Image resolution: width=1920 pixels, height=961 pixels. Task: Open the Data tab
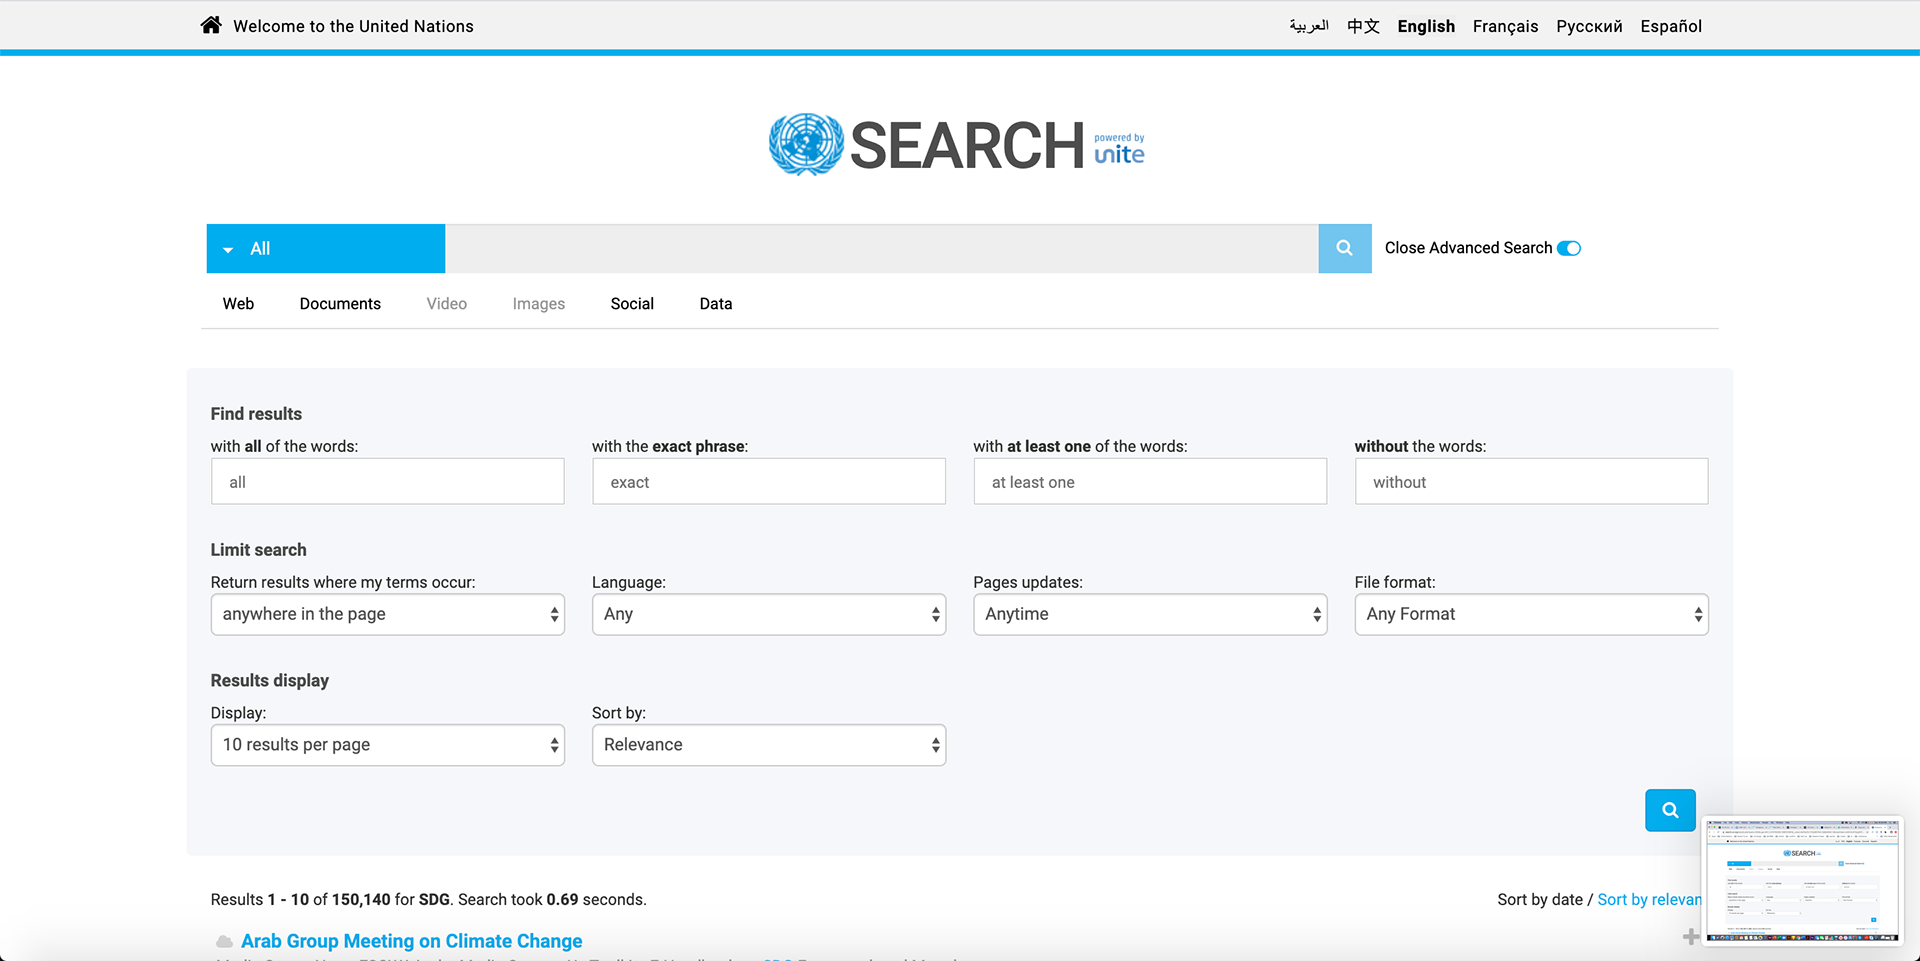[716, 304]
